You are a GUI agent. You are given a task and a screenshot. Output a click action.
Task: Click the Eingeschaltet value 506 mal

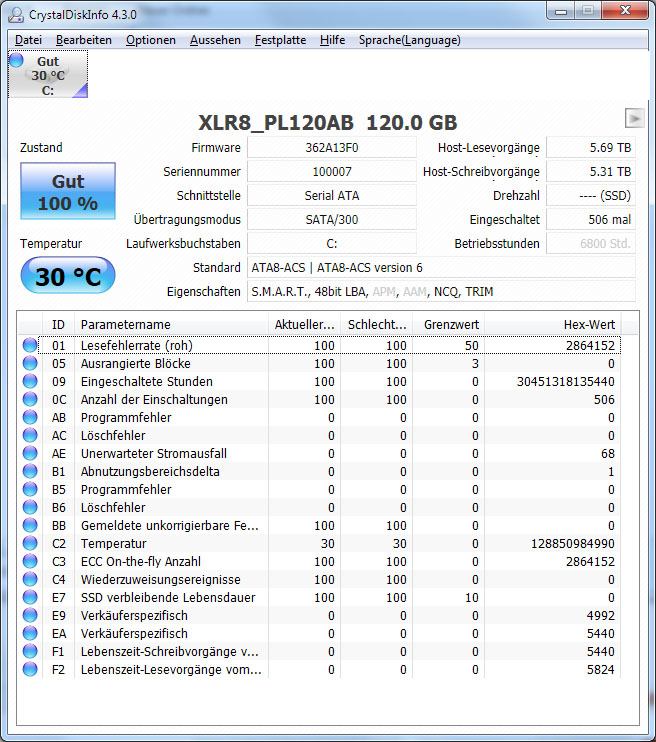click(x=591, y=220)
